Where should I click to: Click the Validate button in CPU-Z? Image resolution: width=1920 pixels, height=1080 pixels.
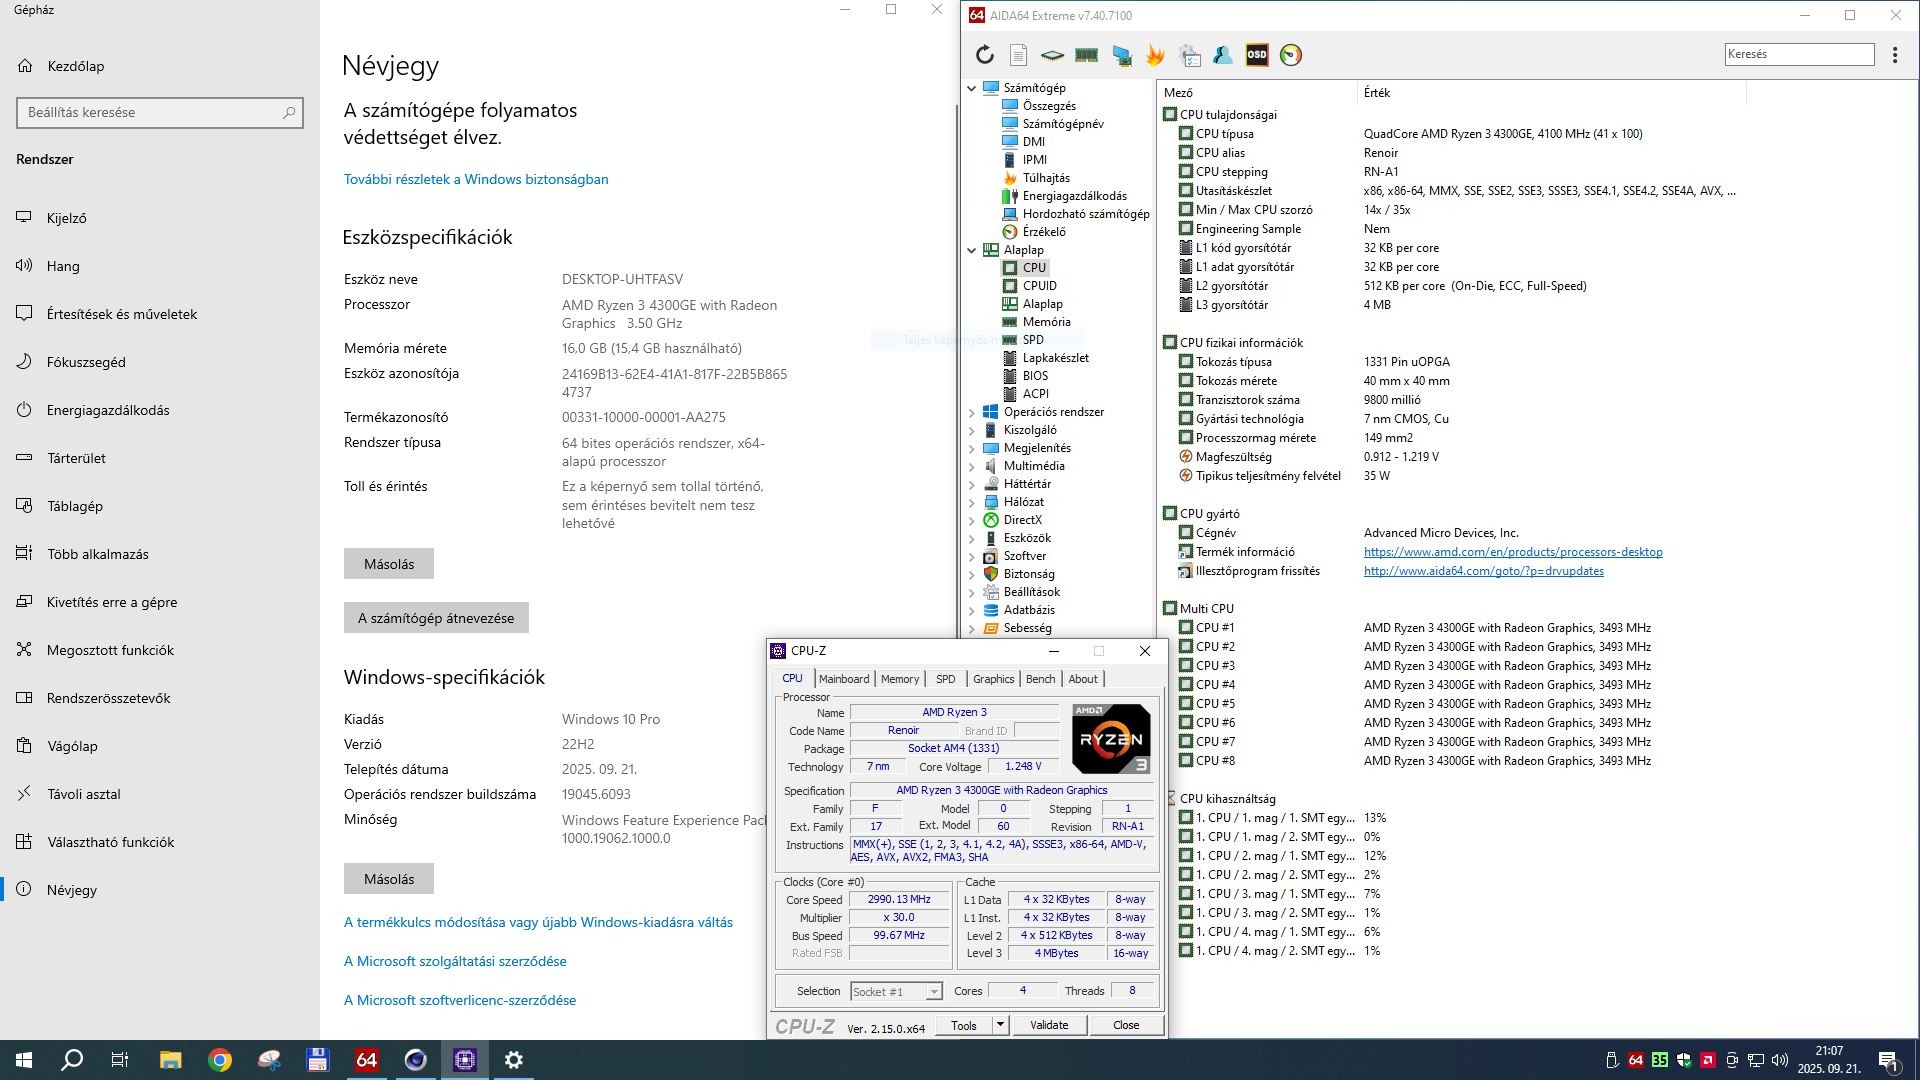(1048, 1025)
